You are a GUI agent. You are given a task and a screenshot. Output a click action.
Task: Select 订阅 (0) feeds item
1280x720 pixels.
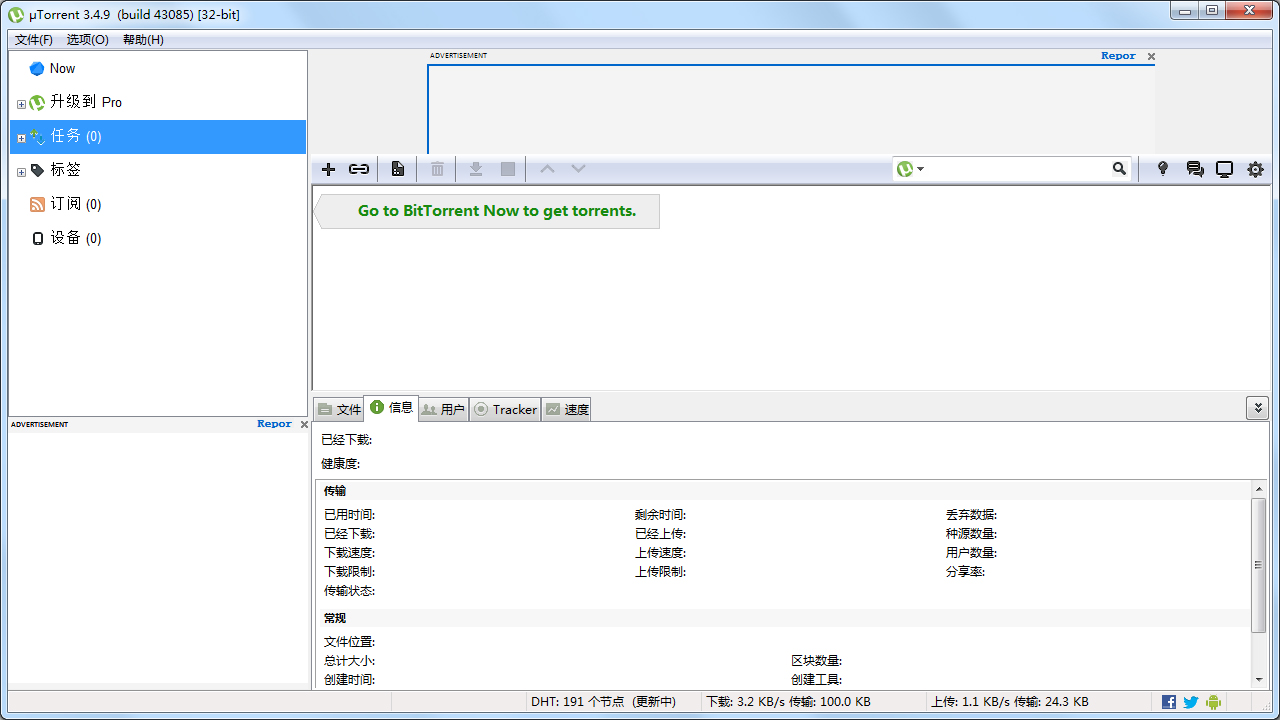[x=158, y=205]
